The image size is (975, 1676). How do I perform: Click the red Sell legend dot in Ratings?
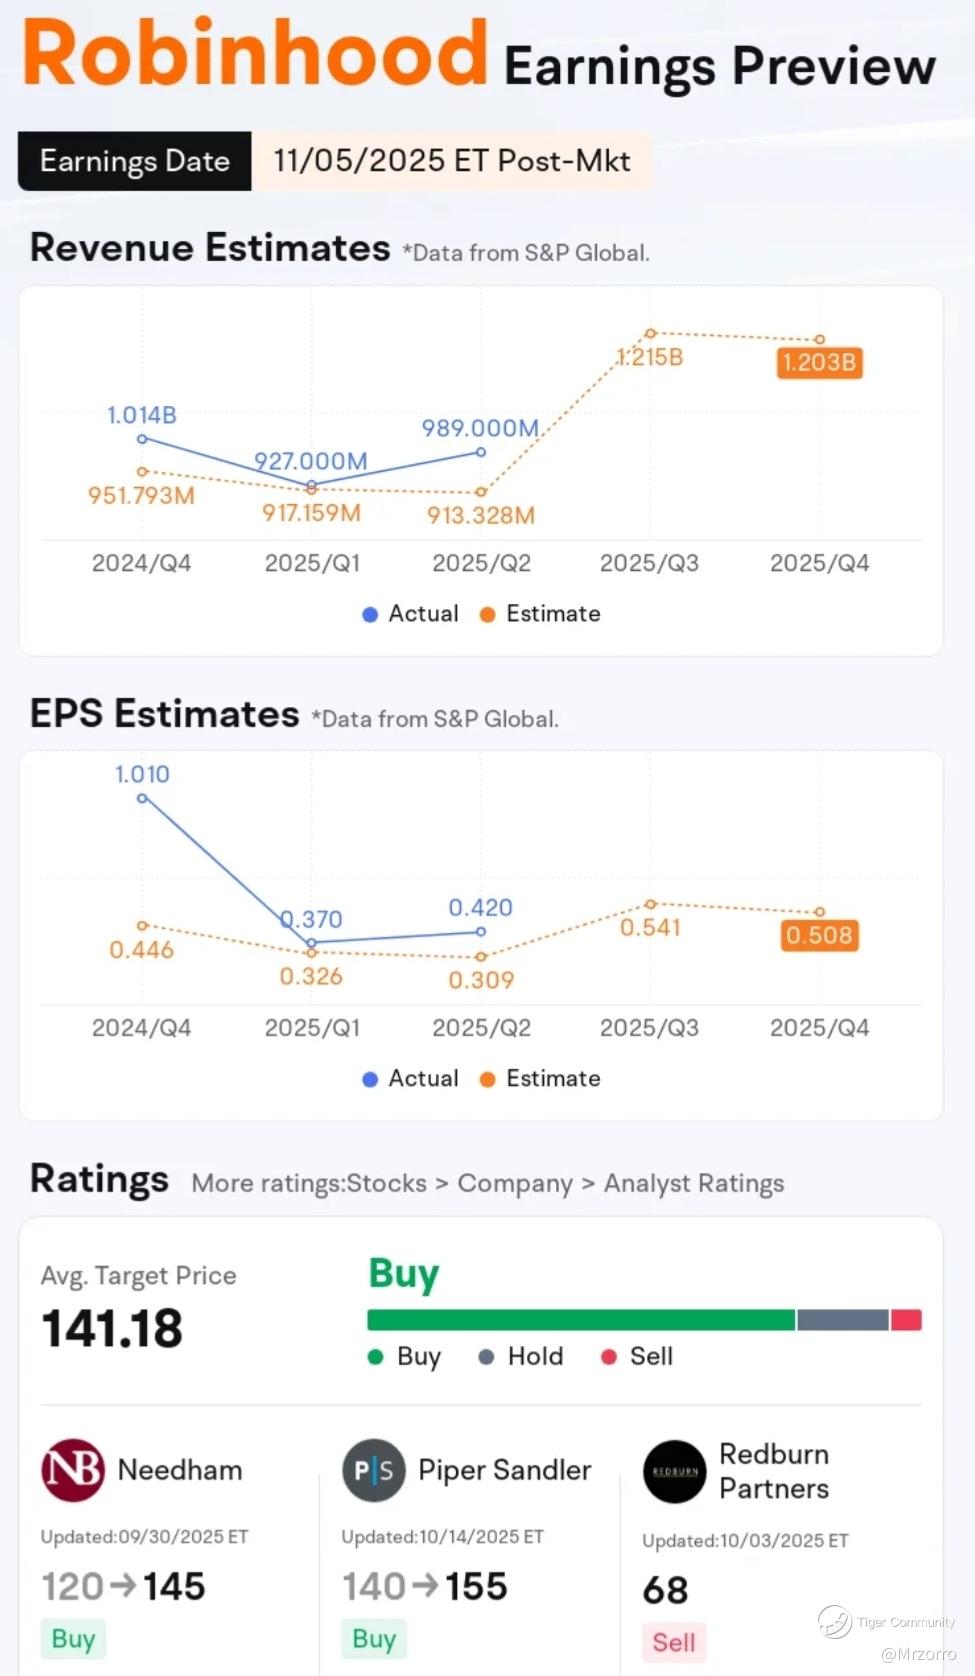[608, 1357]
